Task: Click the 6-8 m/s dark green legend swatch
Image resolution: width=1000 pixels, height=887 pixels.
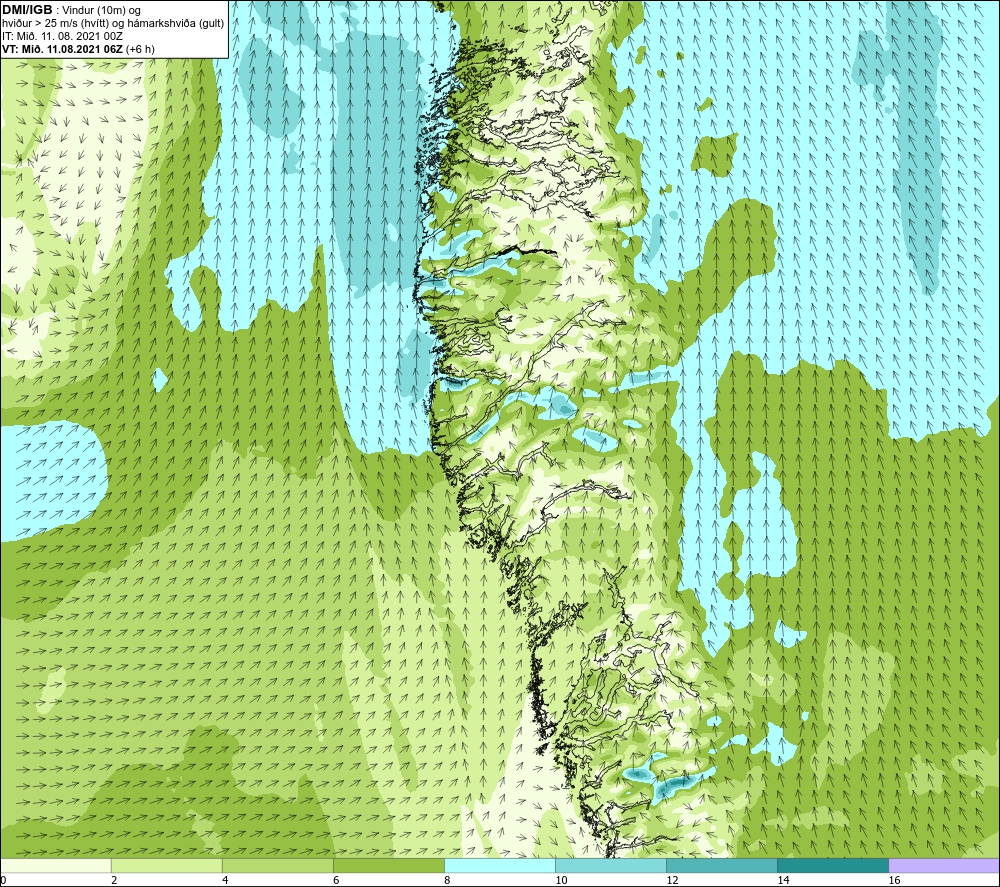Action: click(x=388, y=865)
